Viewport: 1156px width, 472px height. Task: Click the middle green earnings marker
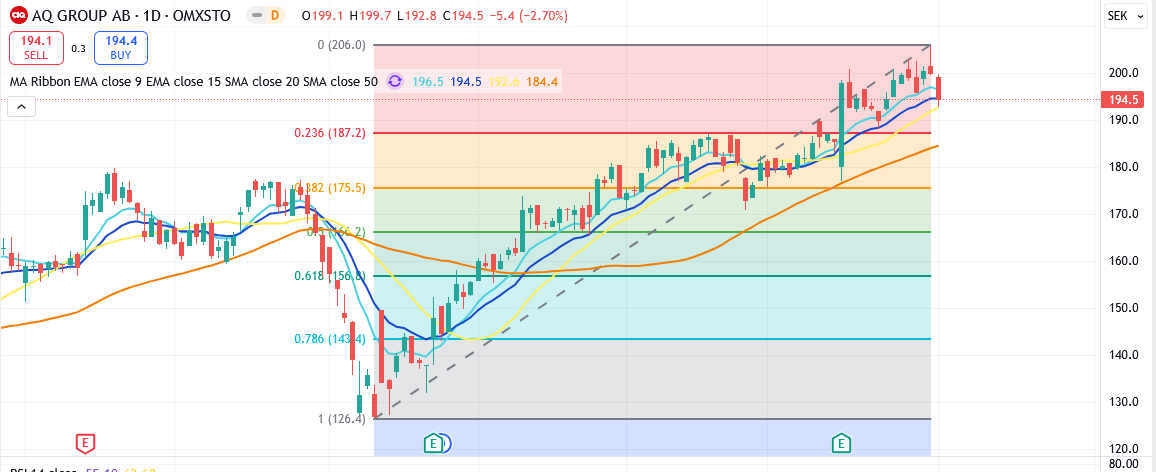pos(433,442)
